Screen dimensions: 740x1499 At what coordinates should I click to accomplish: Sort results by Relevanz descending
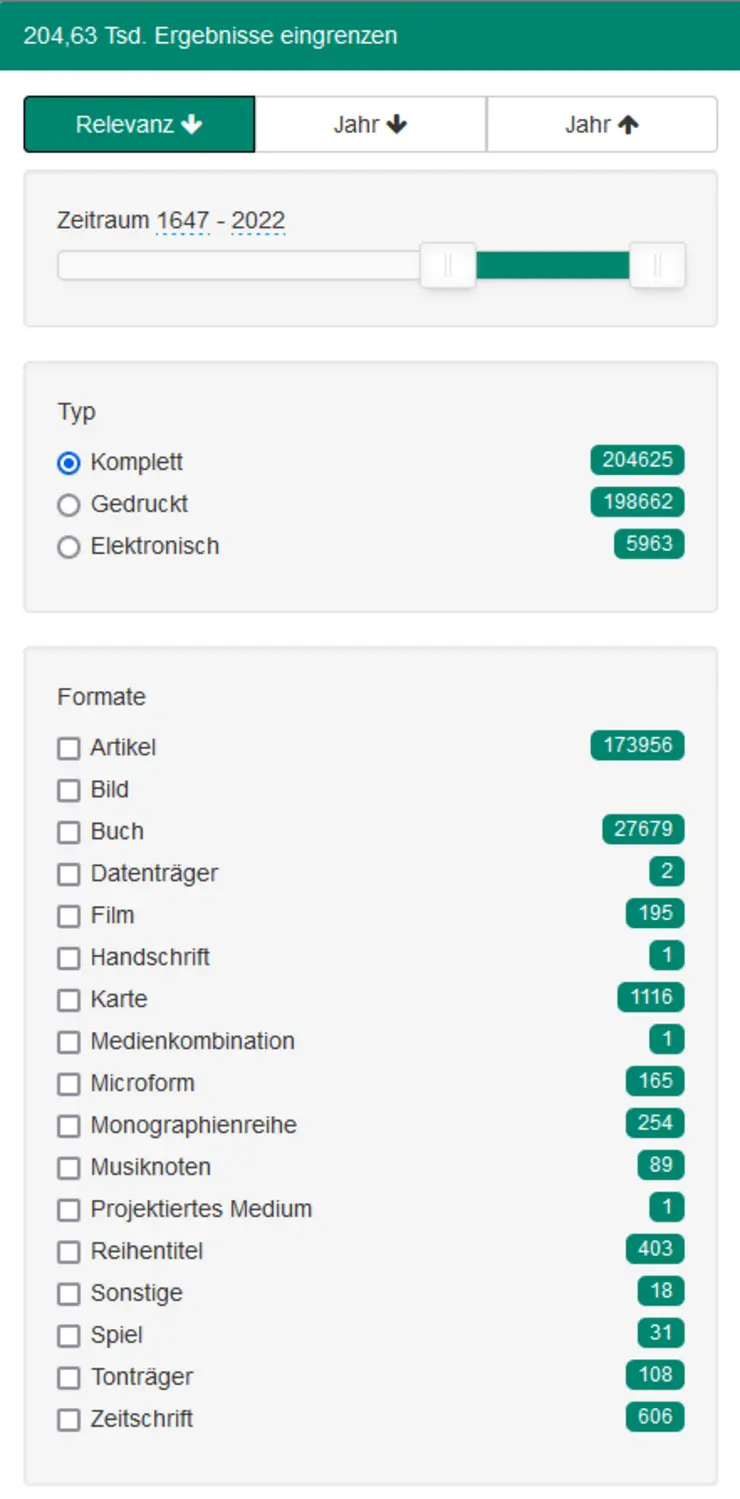pyautogui.click(x=139, y=125)
